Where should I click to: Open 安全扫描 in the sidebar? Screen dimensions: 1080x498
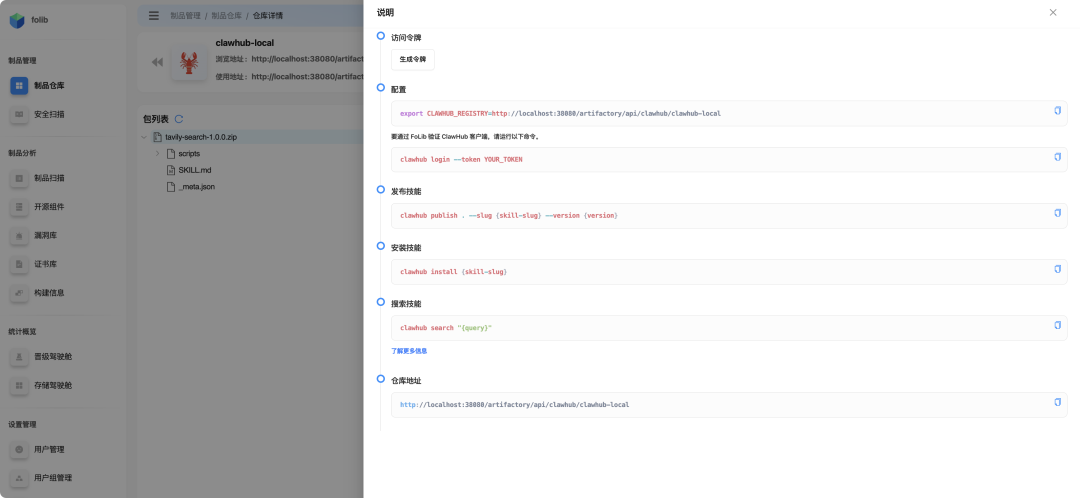click(x=49, y=114)
